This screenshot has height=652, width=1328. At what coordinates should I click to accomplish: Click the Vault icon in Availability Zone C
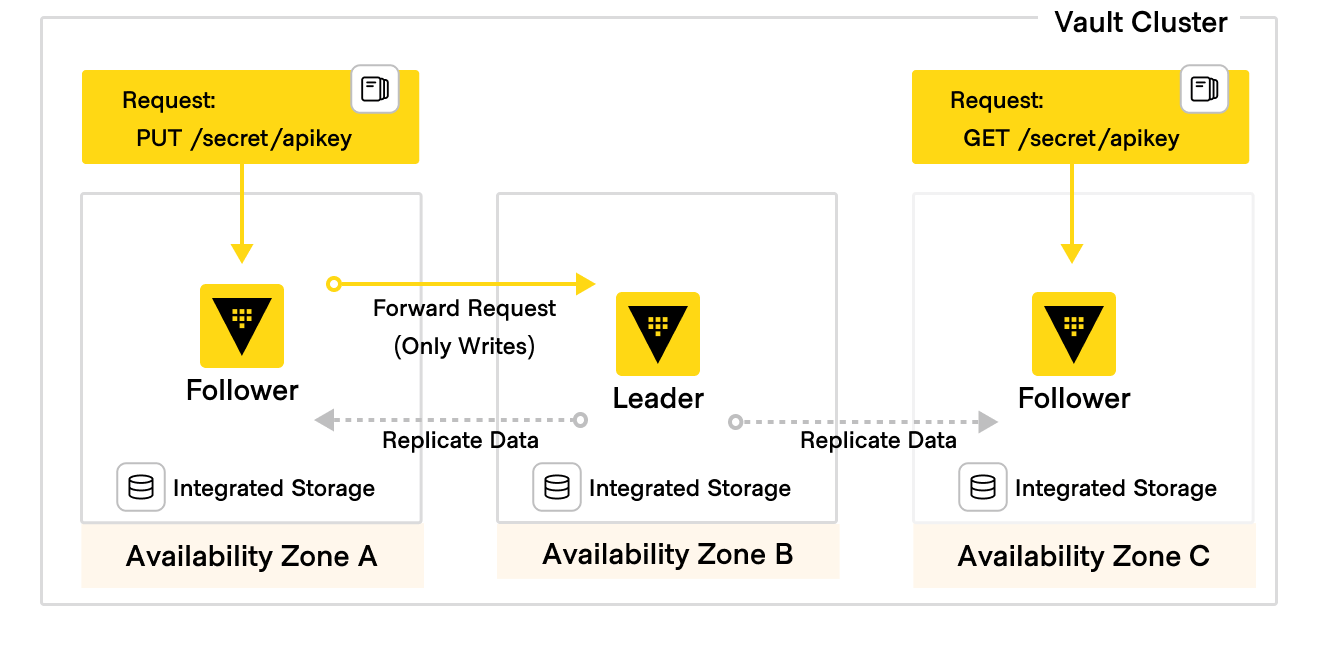1074,333
